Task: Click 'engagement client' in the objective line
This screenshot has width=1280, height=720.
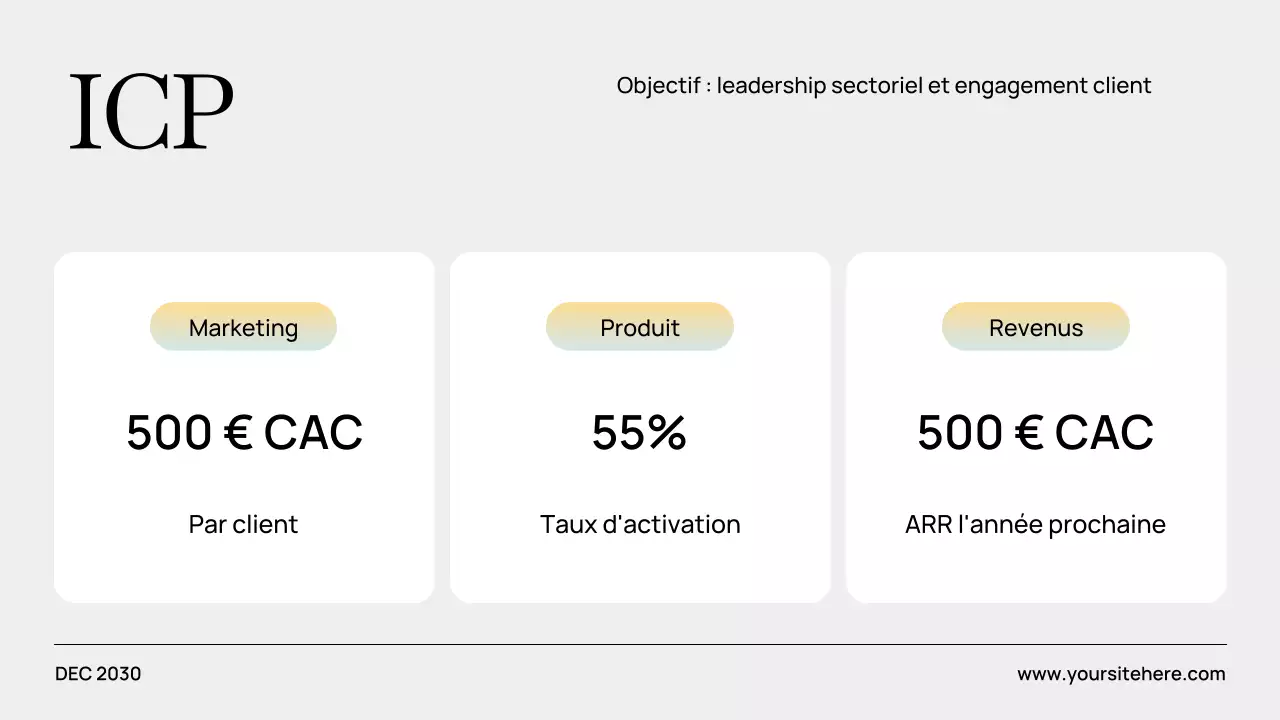Action: point(1052,86)
